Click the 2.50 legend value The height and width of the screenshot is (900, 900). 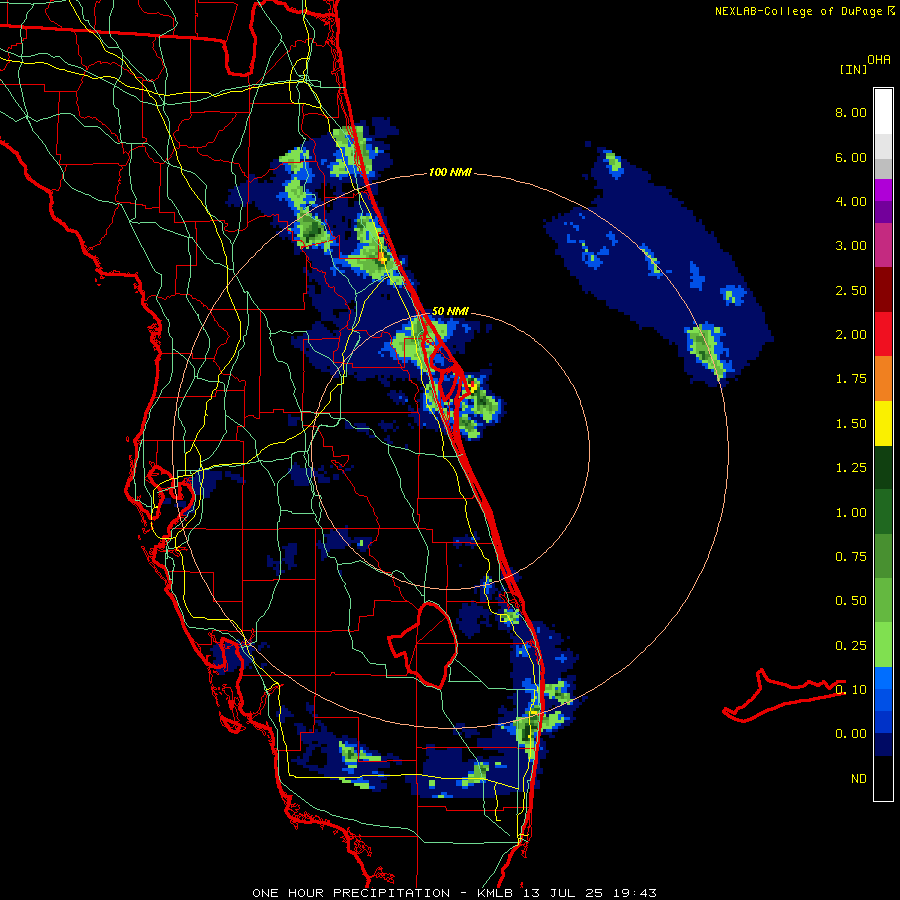click(851, 290)
